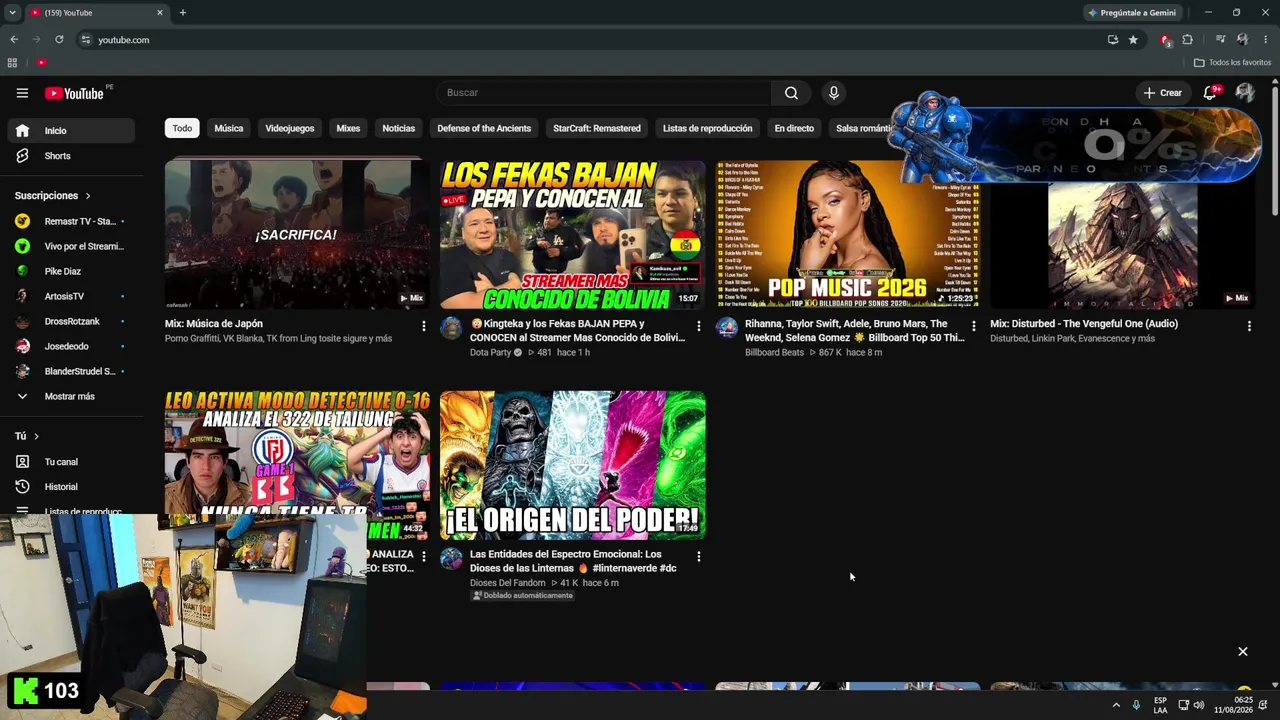Open the ¡SACRIFICA! mix thumbnail
Screen dimensions: 1280x720
point(297,235)
